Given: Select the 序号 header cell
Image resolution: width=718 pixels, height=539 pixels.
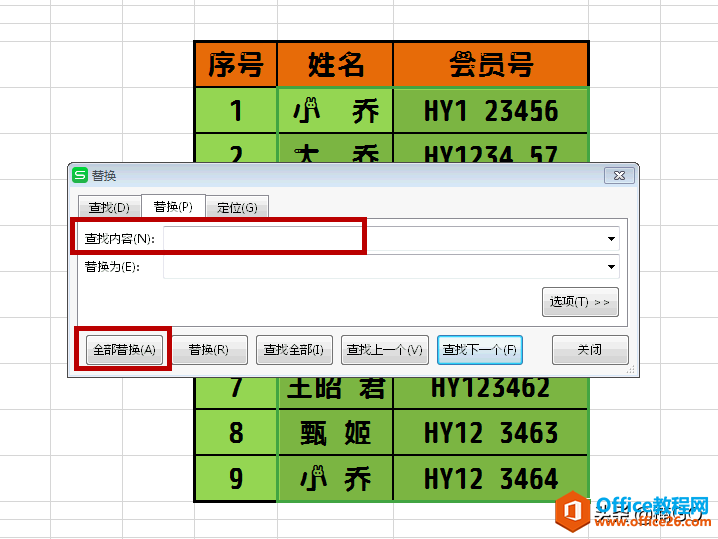Looking at the screenshot, I should click(236, 65).
